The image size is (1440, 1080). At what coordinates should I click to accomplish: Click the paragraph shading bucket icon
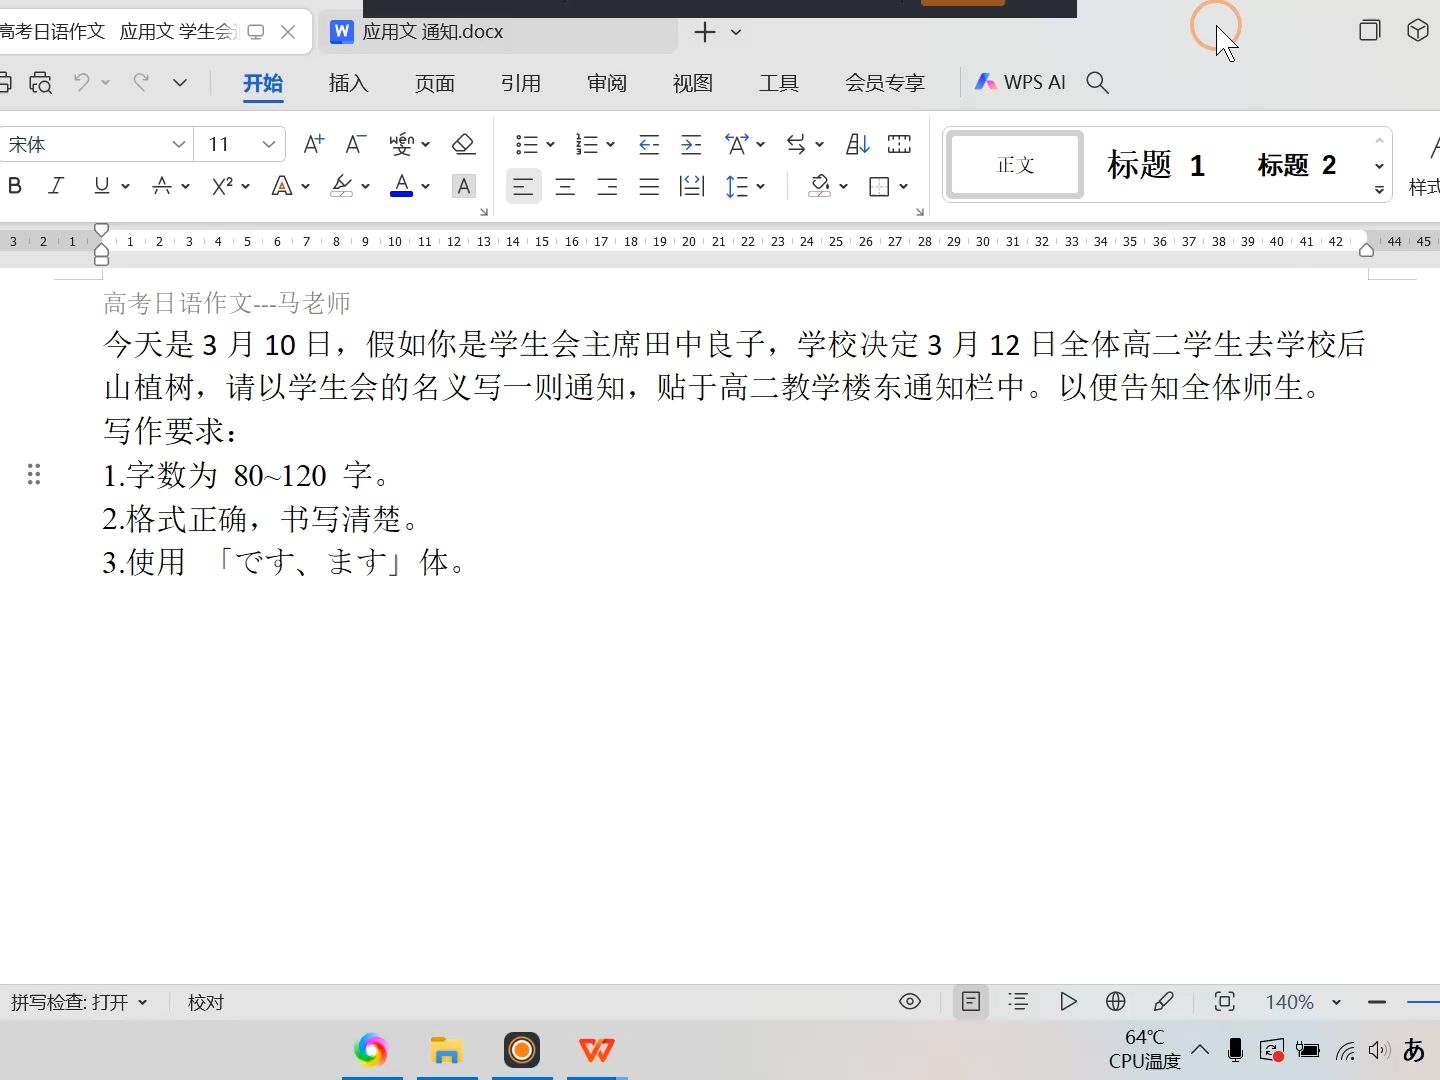coord(820,186)
